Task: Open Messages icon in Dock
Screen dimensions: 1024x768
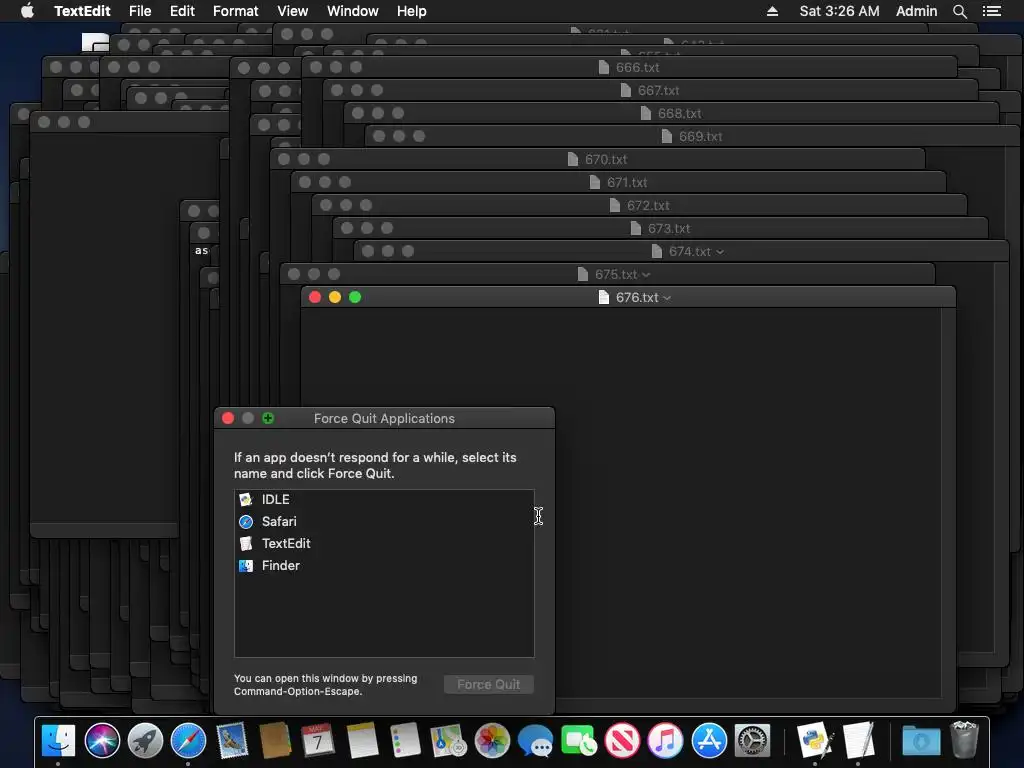Action: point(536,741)
